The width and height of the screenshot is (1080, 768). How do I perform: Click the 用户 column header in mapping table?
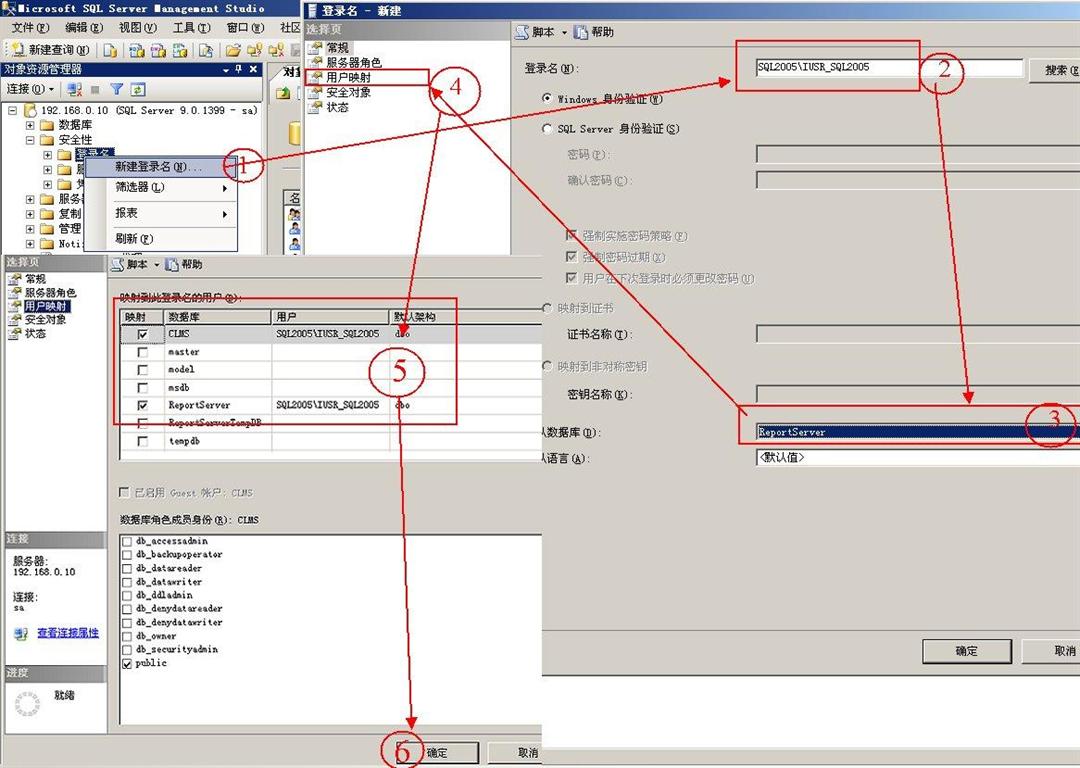[x=331, y=317]
